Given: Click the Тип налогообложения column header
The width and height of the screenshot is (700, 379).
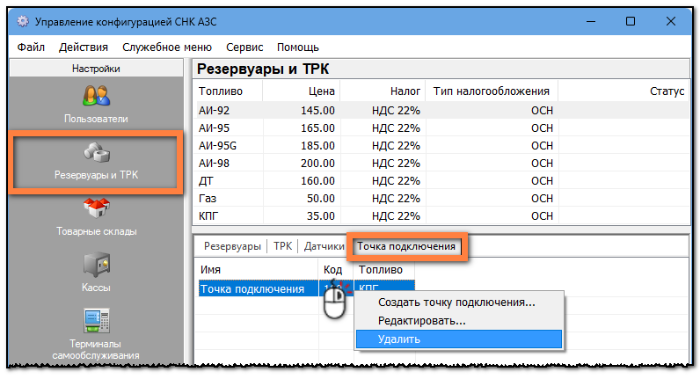Looking at the screenshot, I should pos(492,91).
